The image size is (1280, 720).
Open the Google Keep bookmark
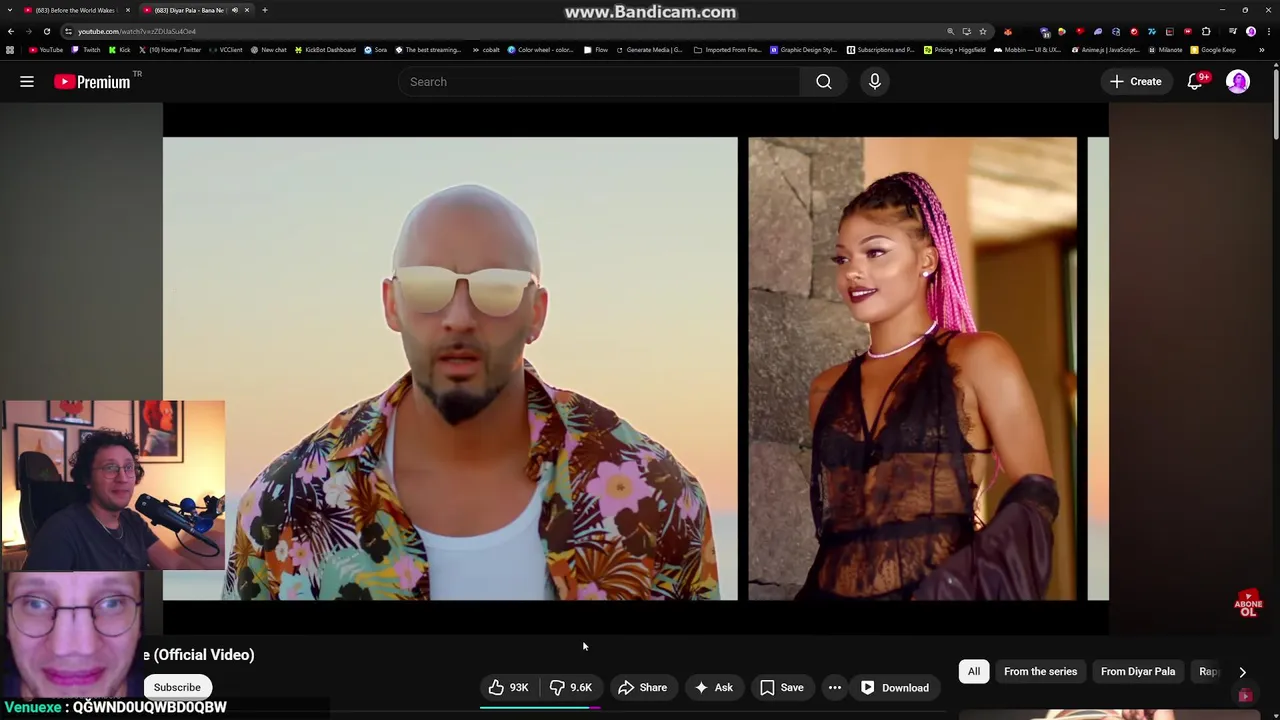pyautogui.click(x=1213, y=49)
